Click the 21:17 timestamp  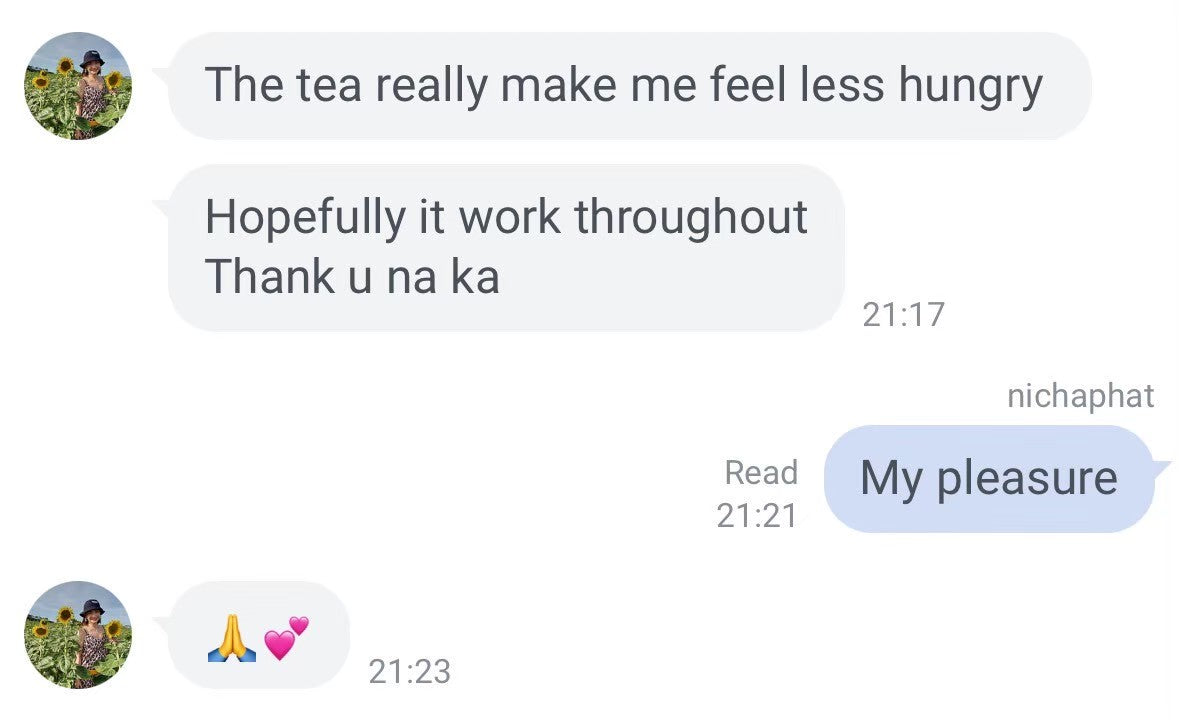pyautogui.click(x=902, y=315)
